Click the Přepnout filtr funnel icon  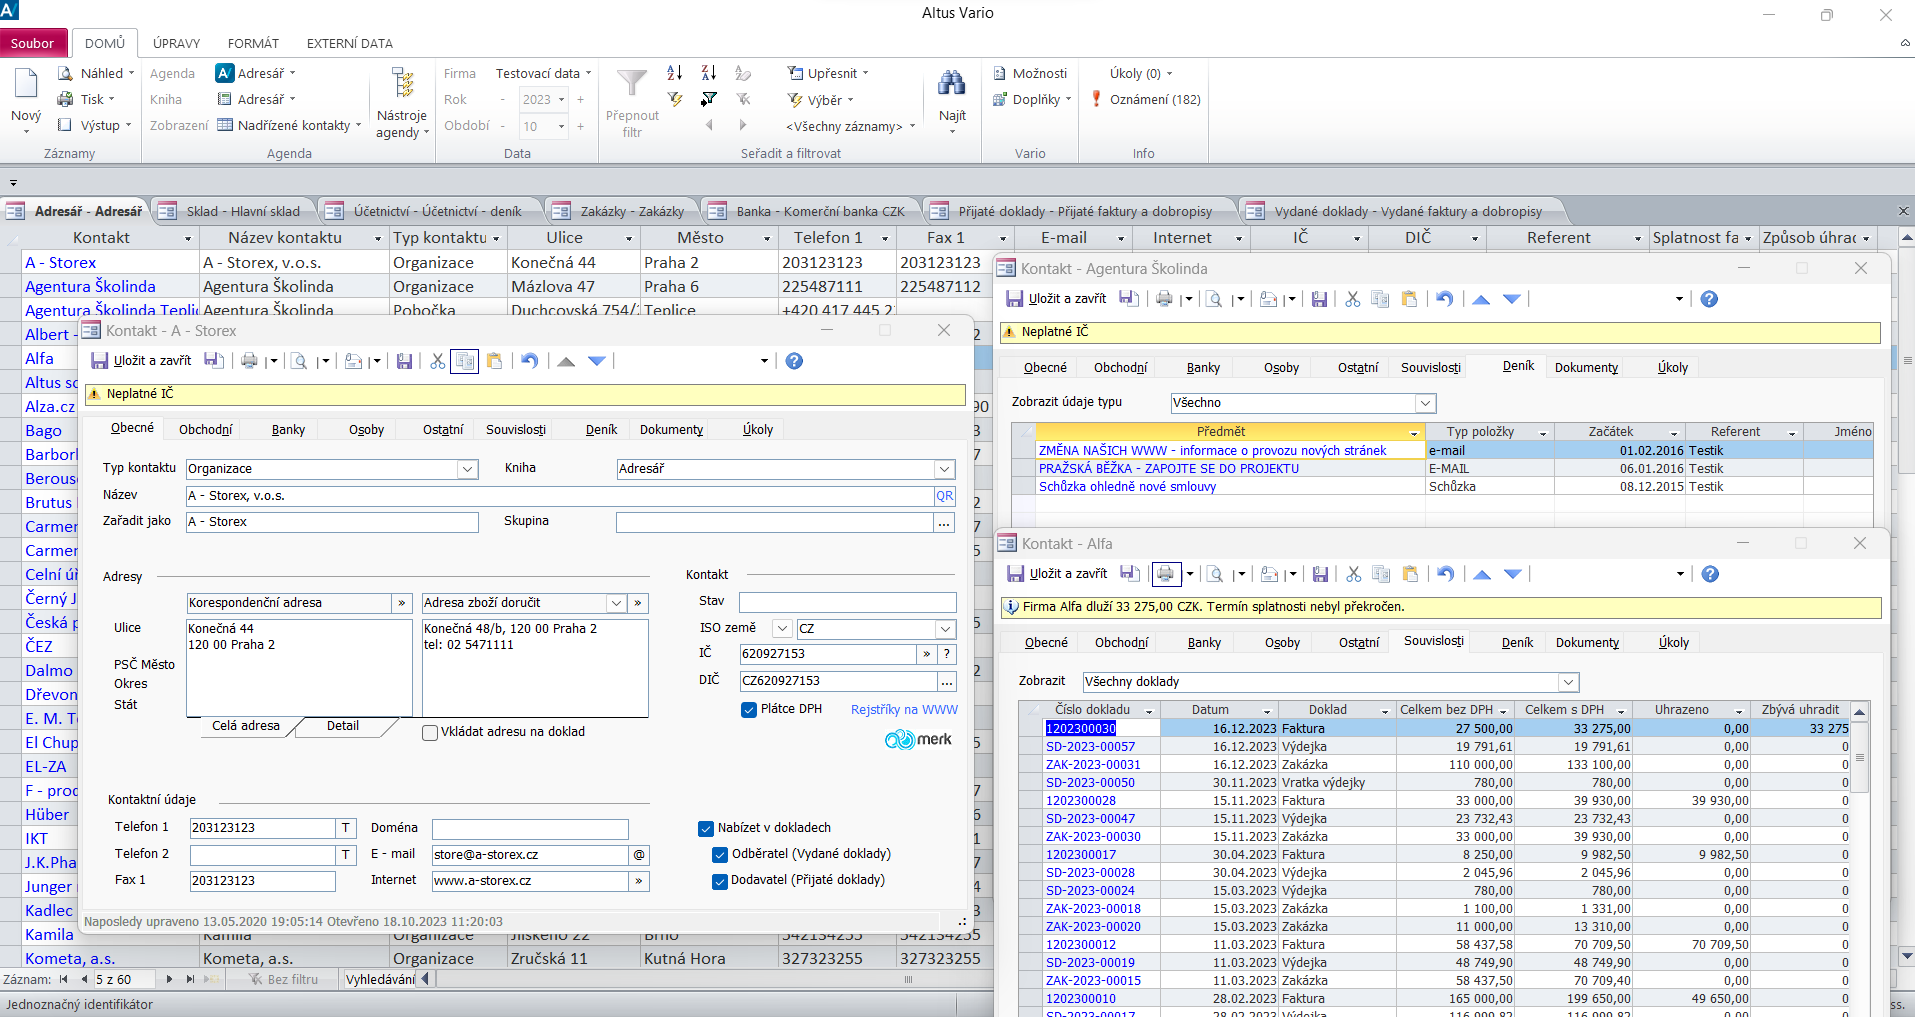tap(632, 84)
